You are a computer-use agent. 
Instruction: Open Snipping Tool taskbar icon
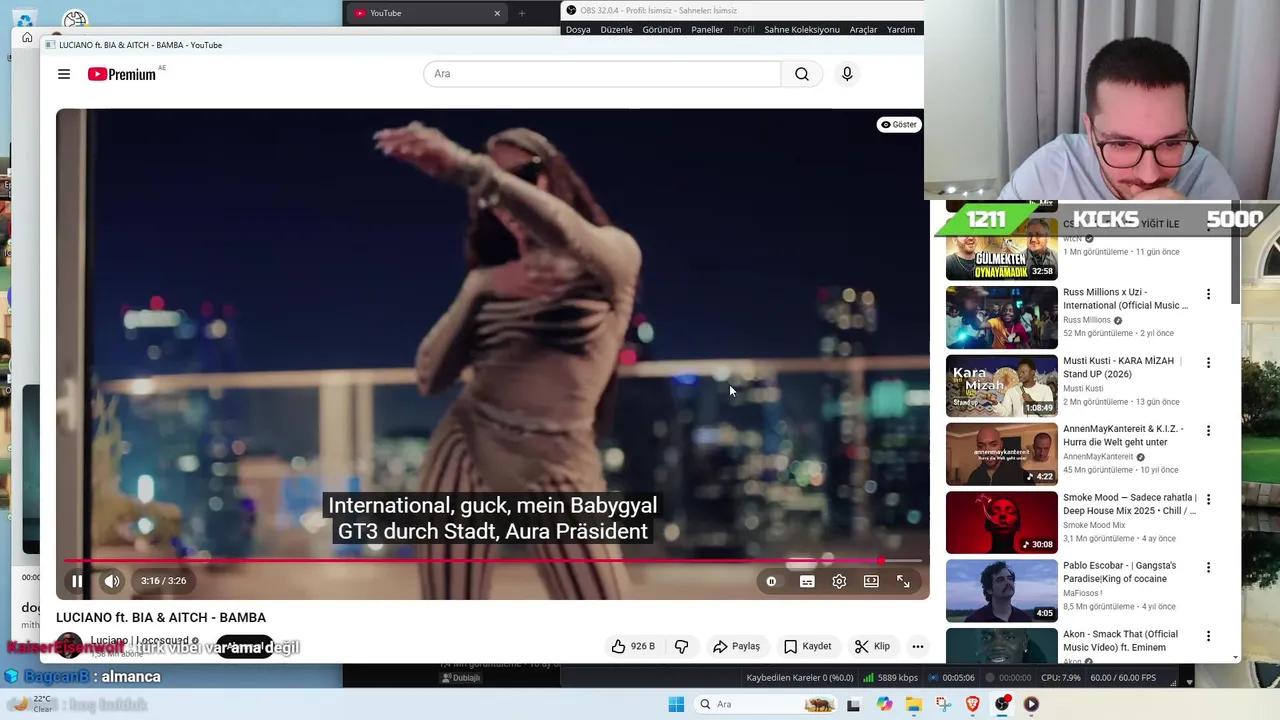click(x=943, y=704)
